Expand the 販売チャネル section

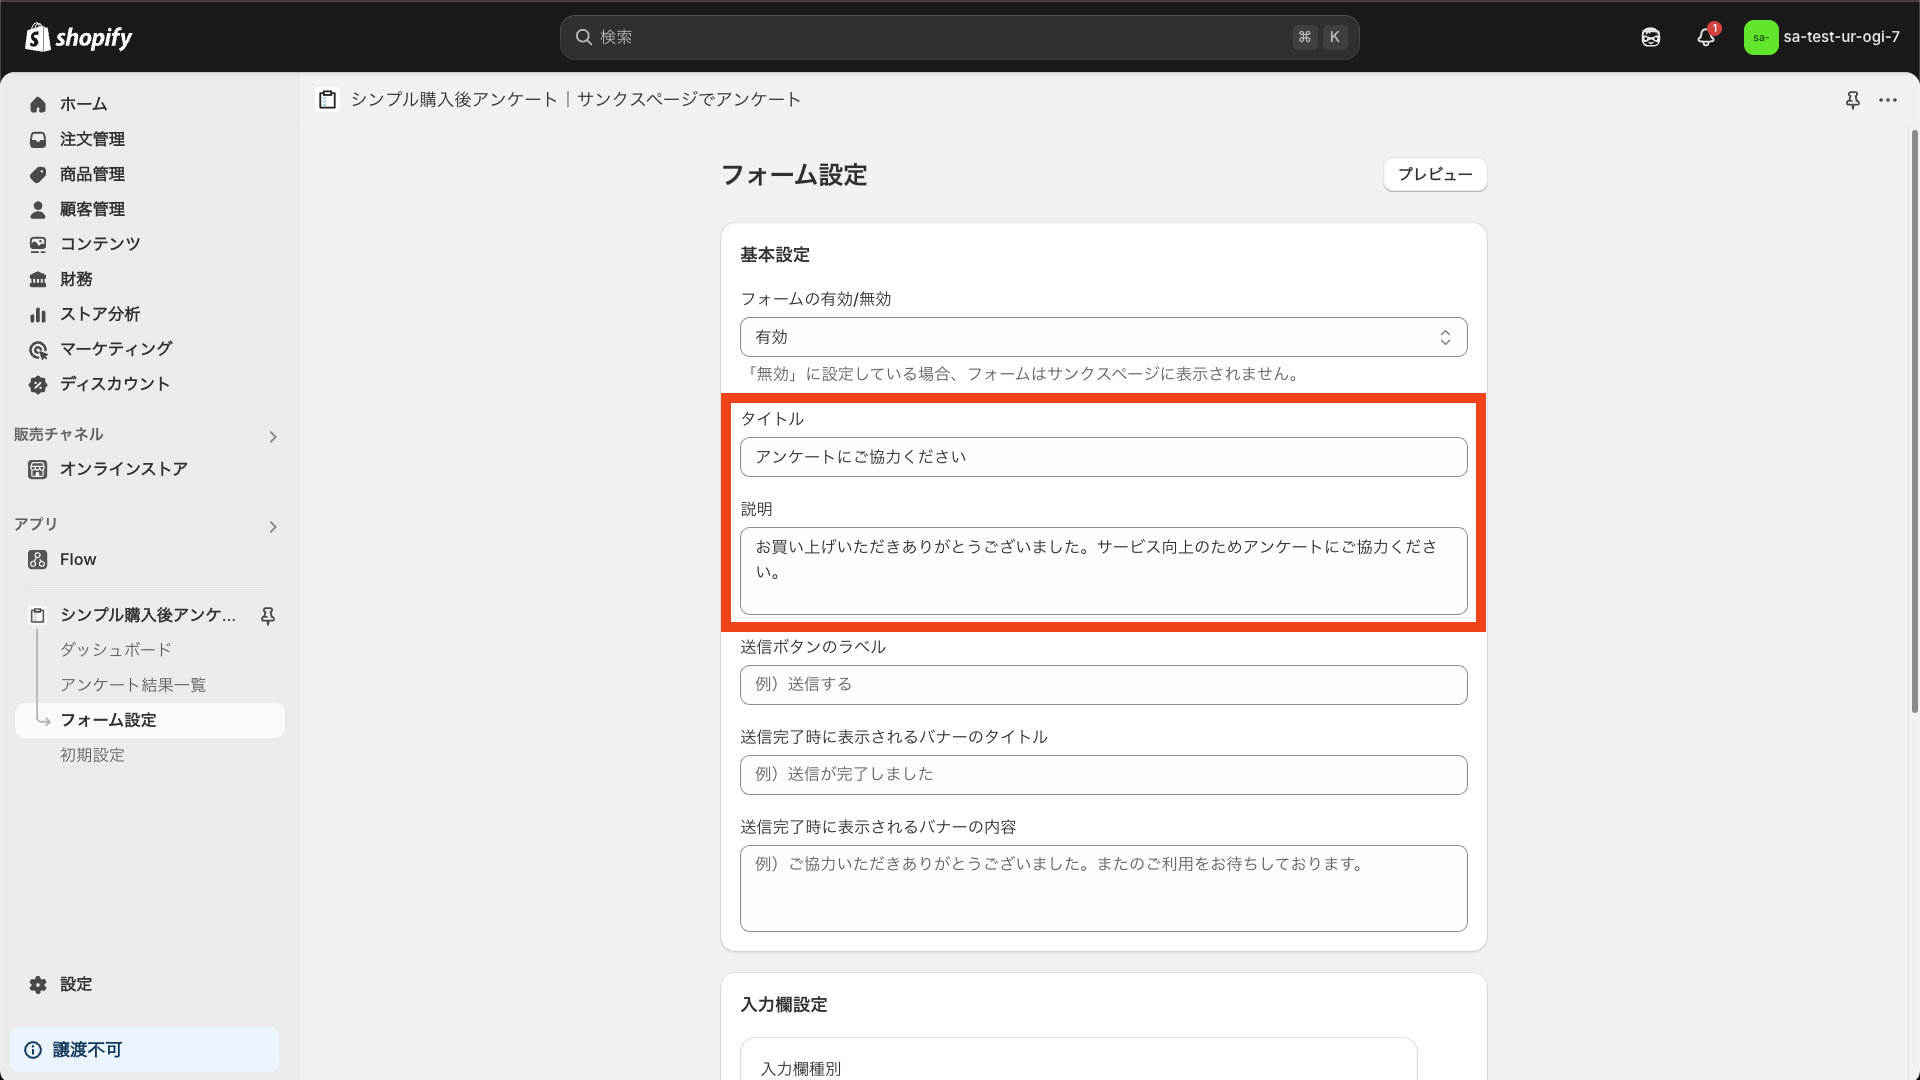coord(272,436)
